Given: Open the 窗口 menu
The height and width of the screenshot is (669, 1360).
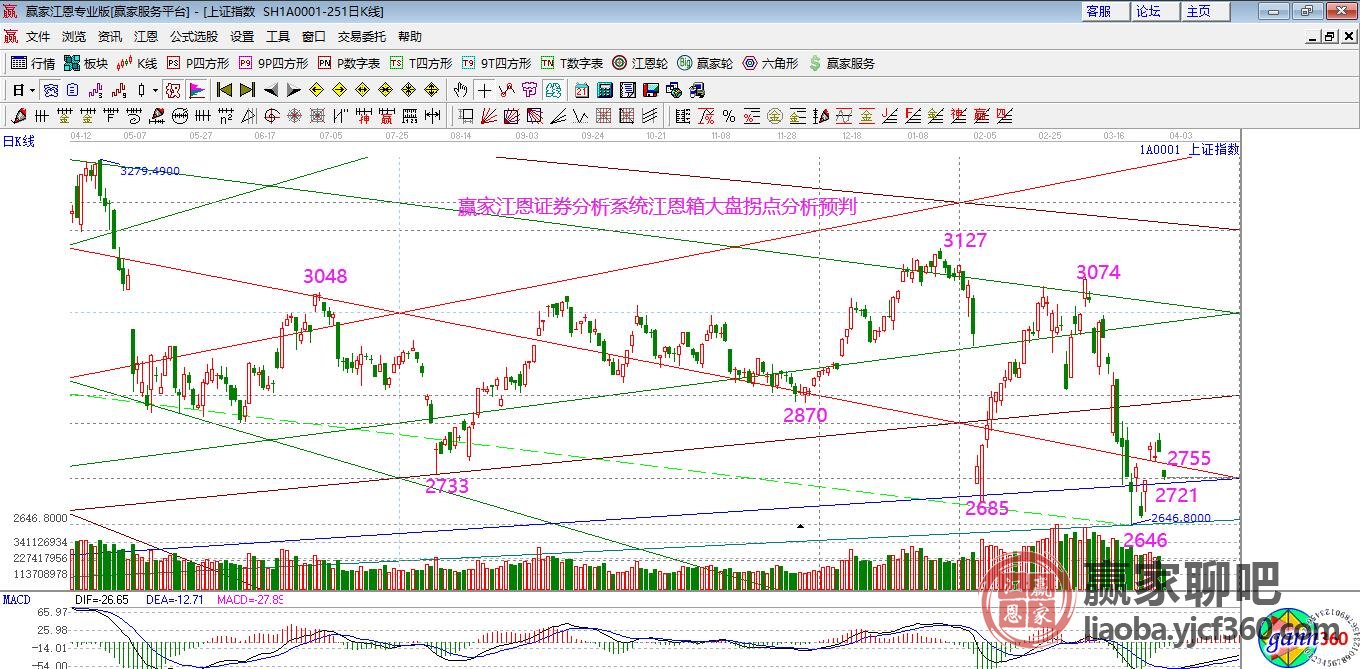Looking at the screenshot, I should click(x=314, y=37).
